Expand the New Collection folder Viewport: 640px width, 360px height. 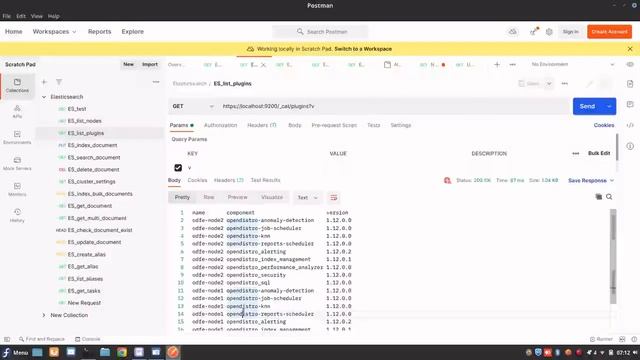[x=44, y=315]
